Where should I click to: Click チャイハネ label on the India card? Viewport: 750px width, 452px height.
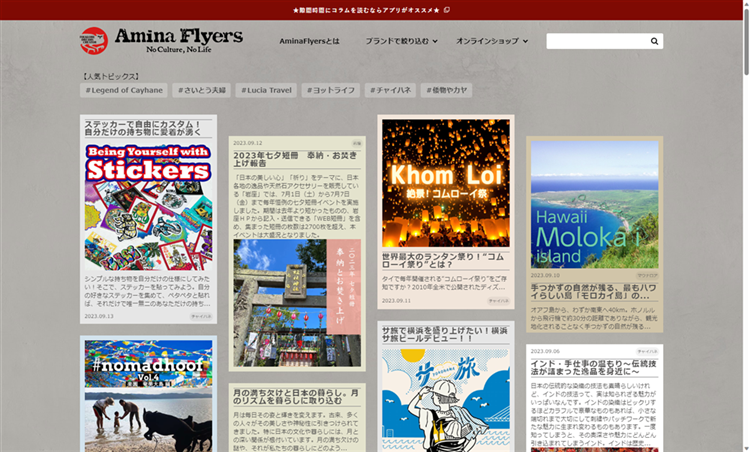click(647, 352)
